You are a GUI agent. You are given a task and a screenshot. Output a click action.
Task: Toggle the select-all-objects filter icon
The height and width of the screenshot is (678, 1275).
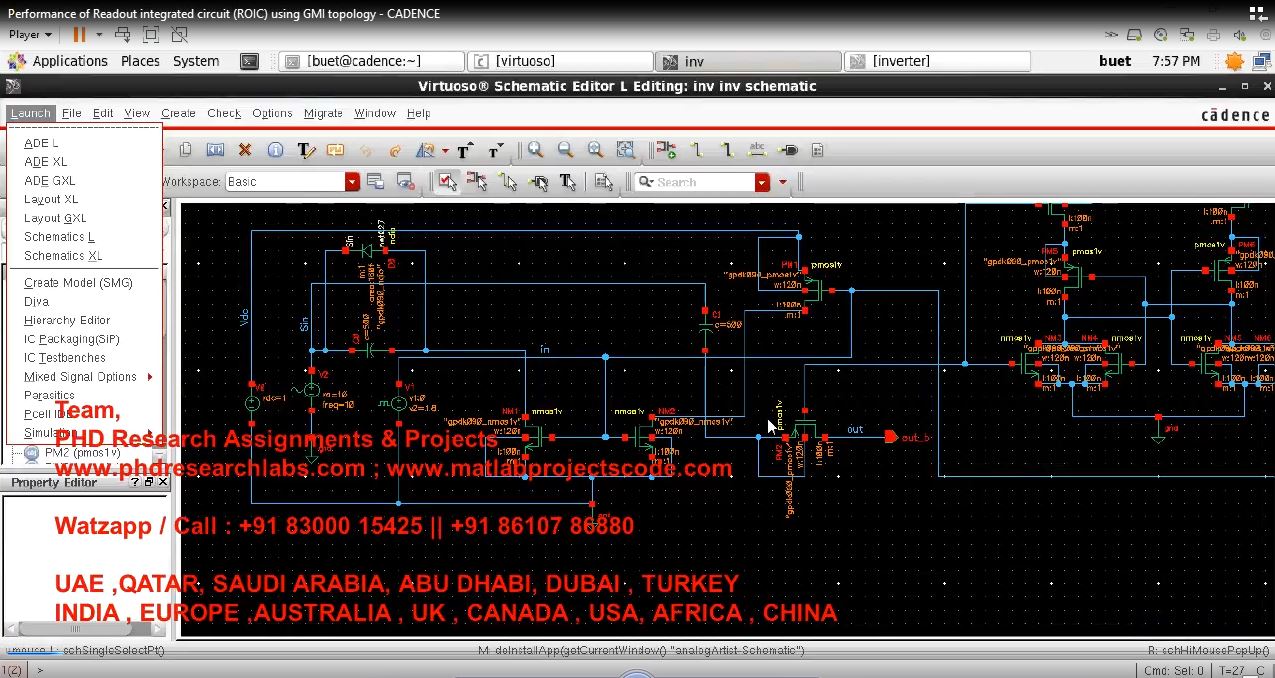pos(447,182)
